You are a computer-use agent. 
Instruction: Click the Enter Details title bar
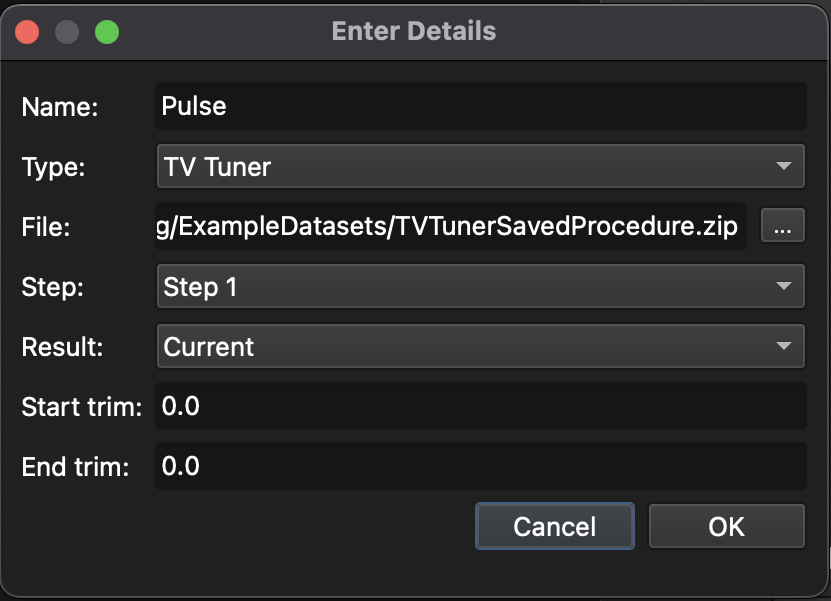coord(415,31)
